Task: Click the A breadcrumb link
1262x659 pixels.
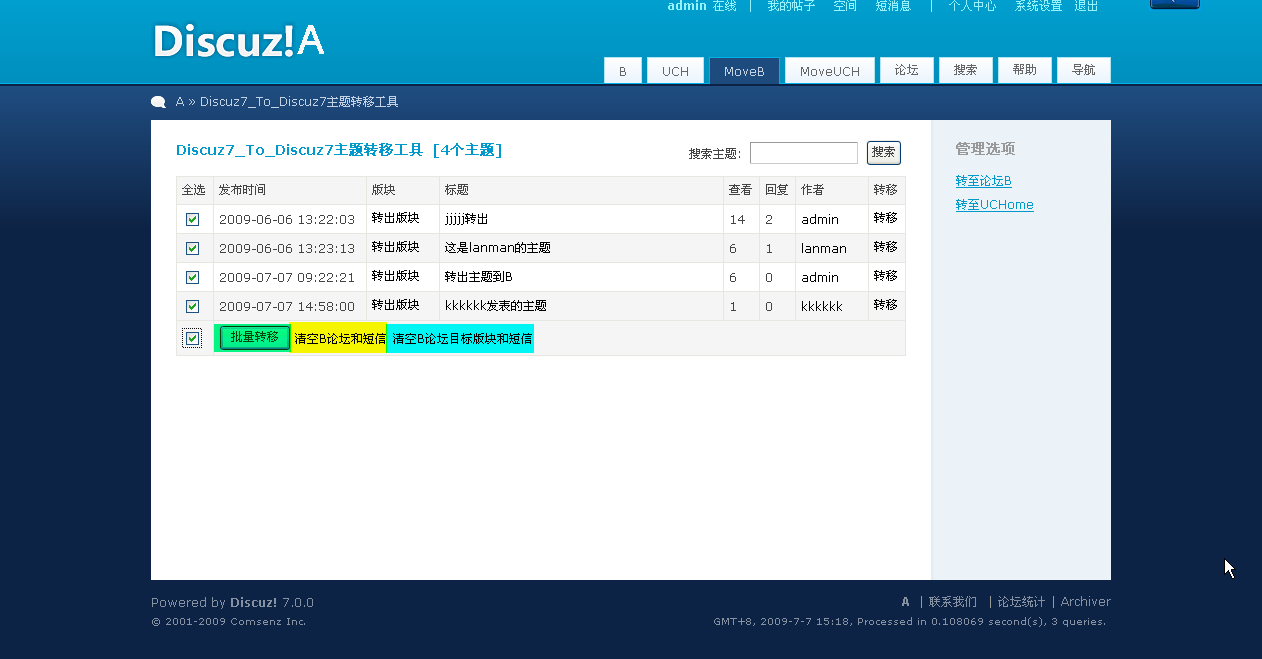Action: pyautogui.click(x=180, y=102)
